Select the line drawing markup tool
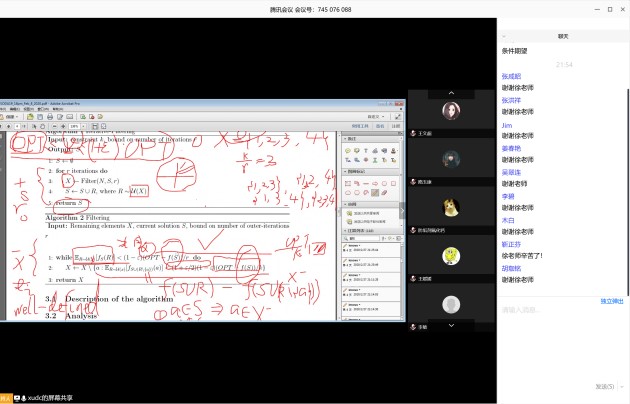 [366, 184]
